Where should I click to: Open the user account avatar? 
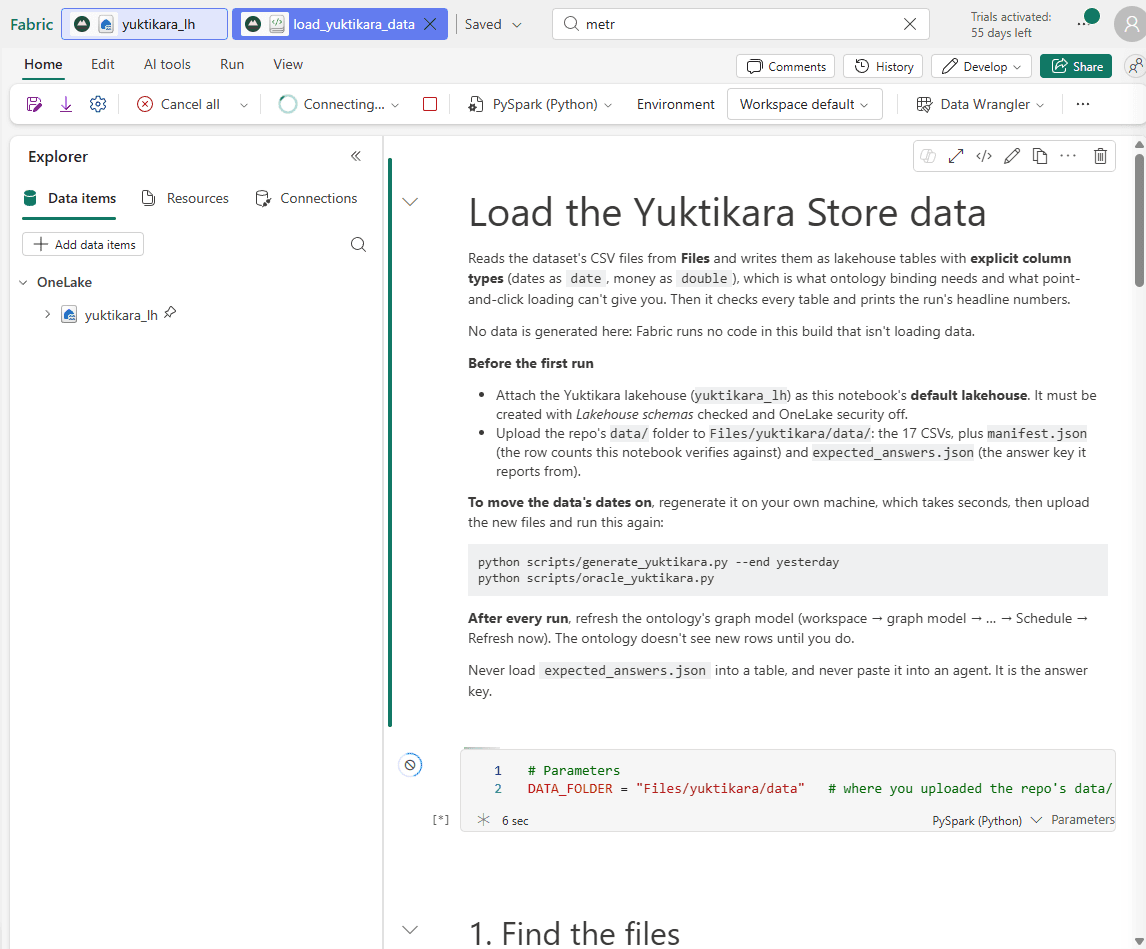pyautogui.click(x=1131, y=25)
